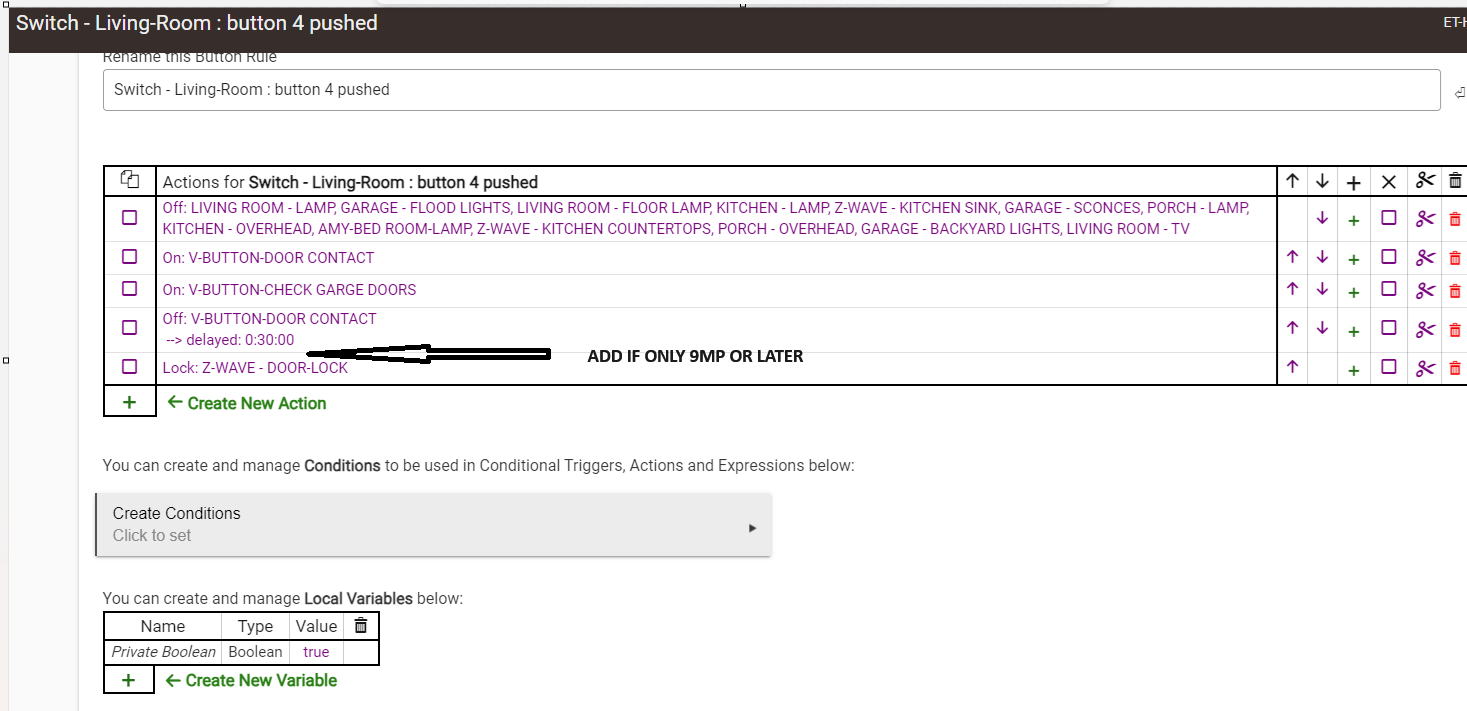The width and height of the screenshot is (1467, 711).
Task: Move the first Off lights action down
Action: coord(1322,218)
